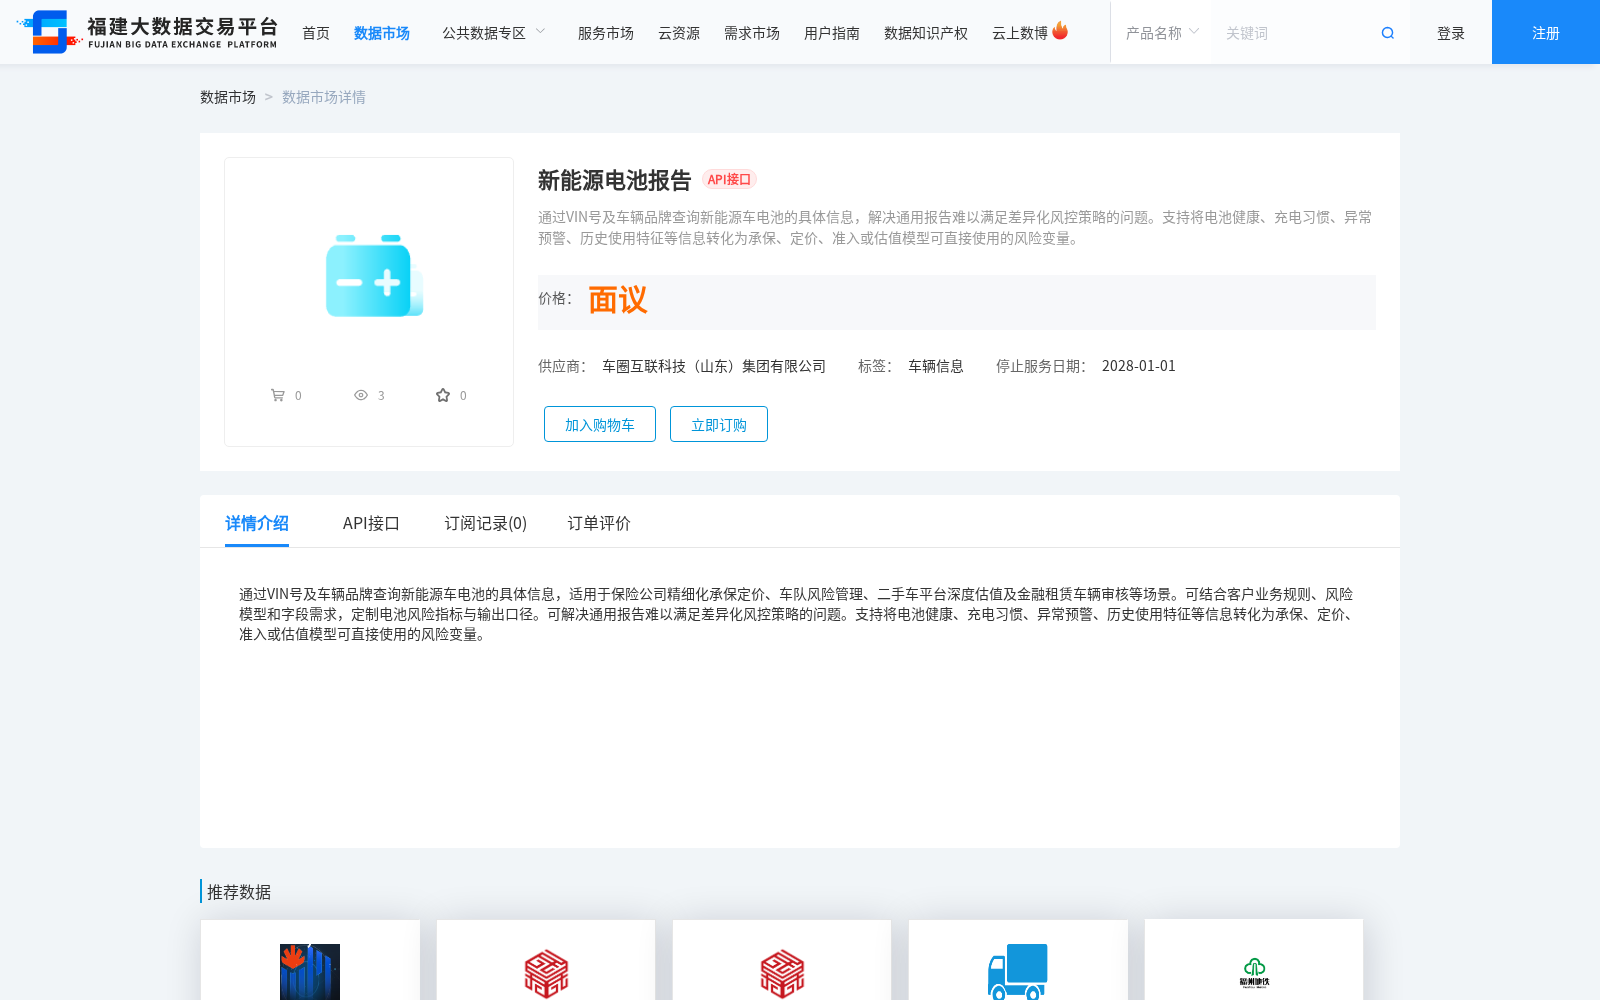Switch to the 详情介绍 tab
The height and width of the screenshot is (1000, 1600).
[257, 523]
